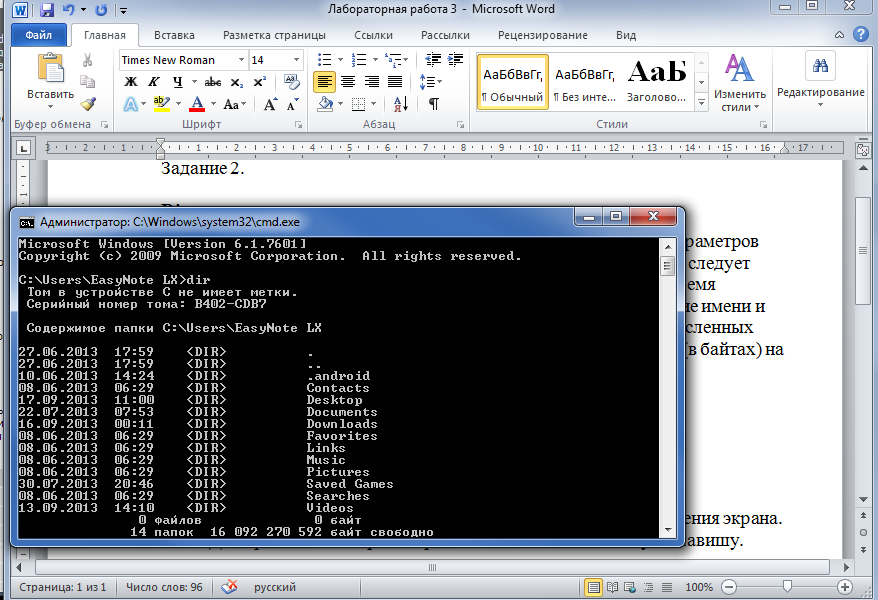This screenshot has height=600, width=878.
Task: Click the Paste (Вставить) clipboard icon
Action: [50, 68]
